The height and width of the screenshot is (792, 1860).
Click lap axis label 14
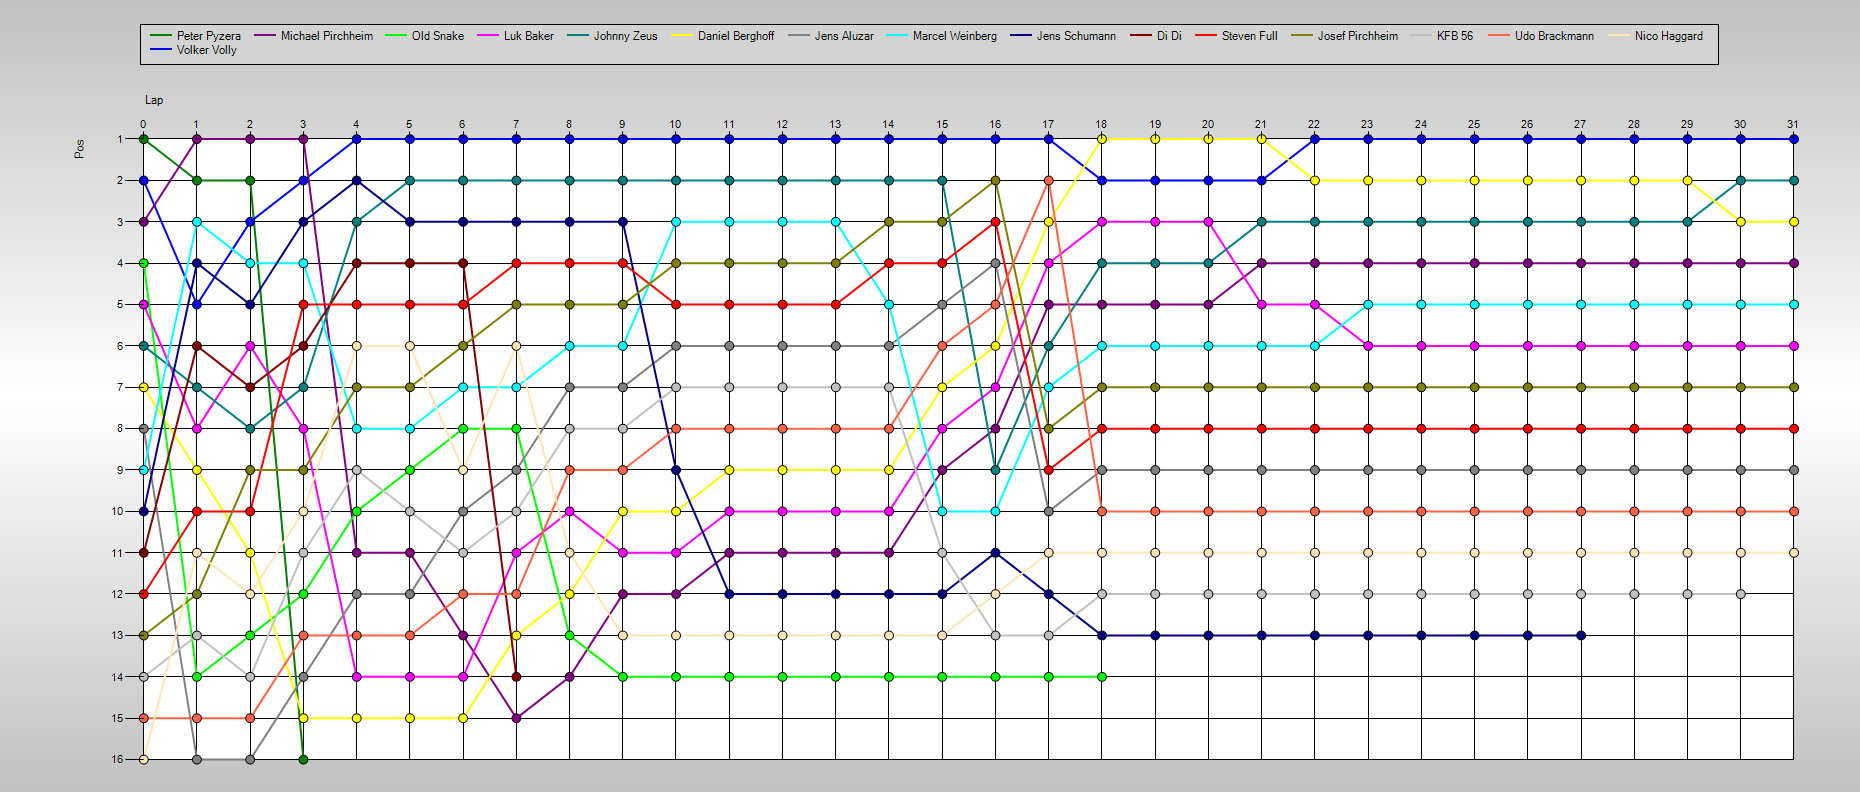(888, 125)
